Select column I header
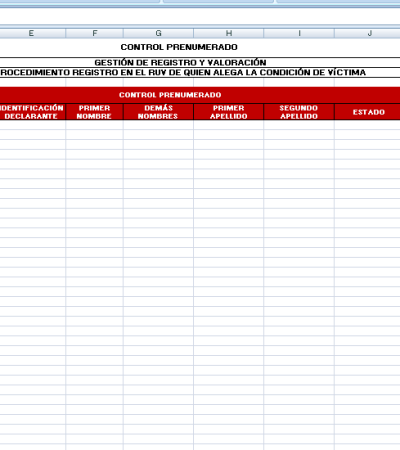 pyautogui.click(x=299, y=33)
